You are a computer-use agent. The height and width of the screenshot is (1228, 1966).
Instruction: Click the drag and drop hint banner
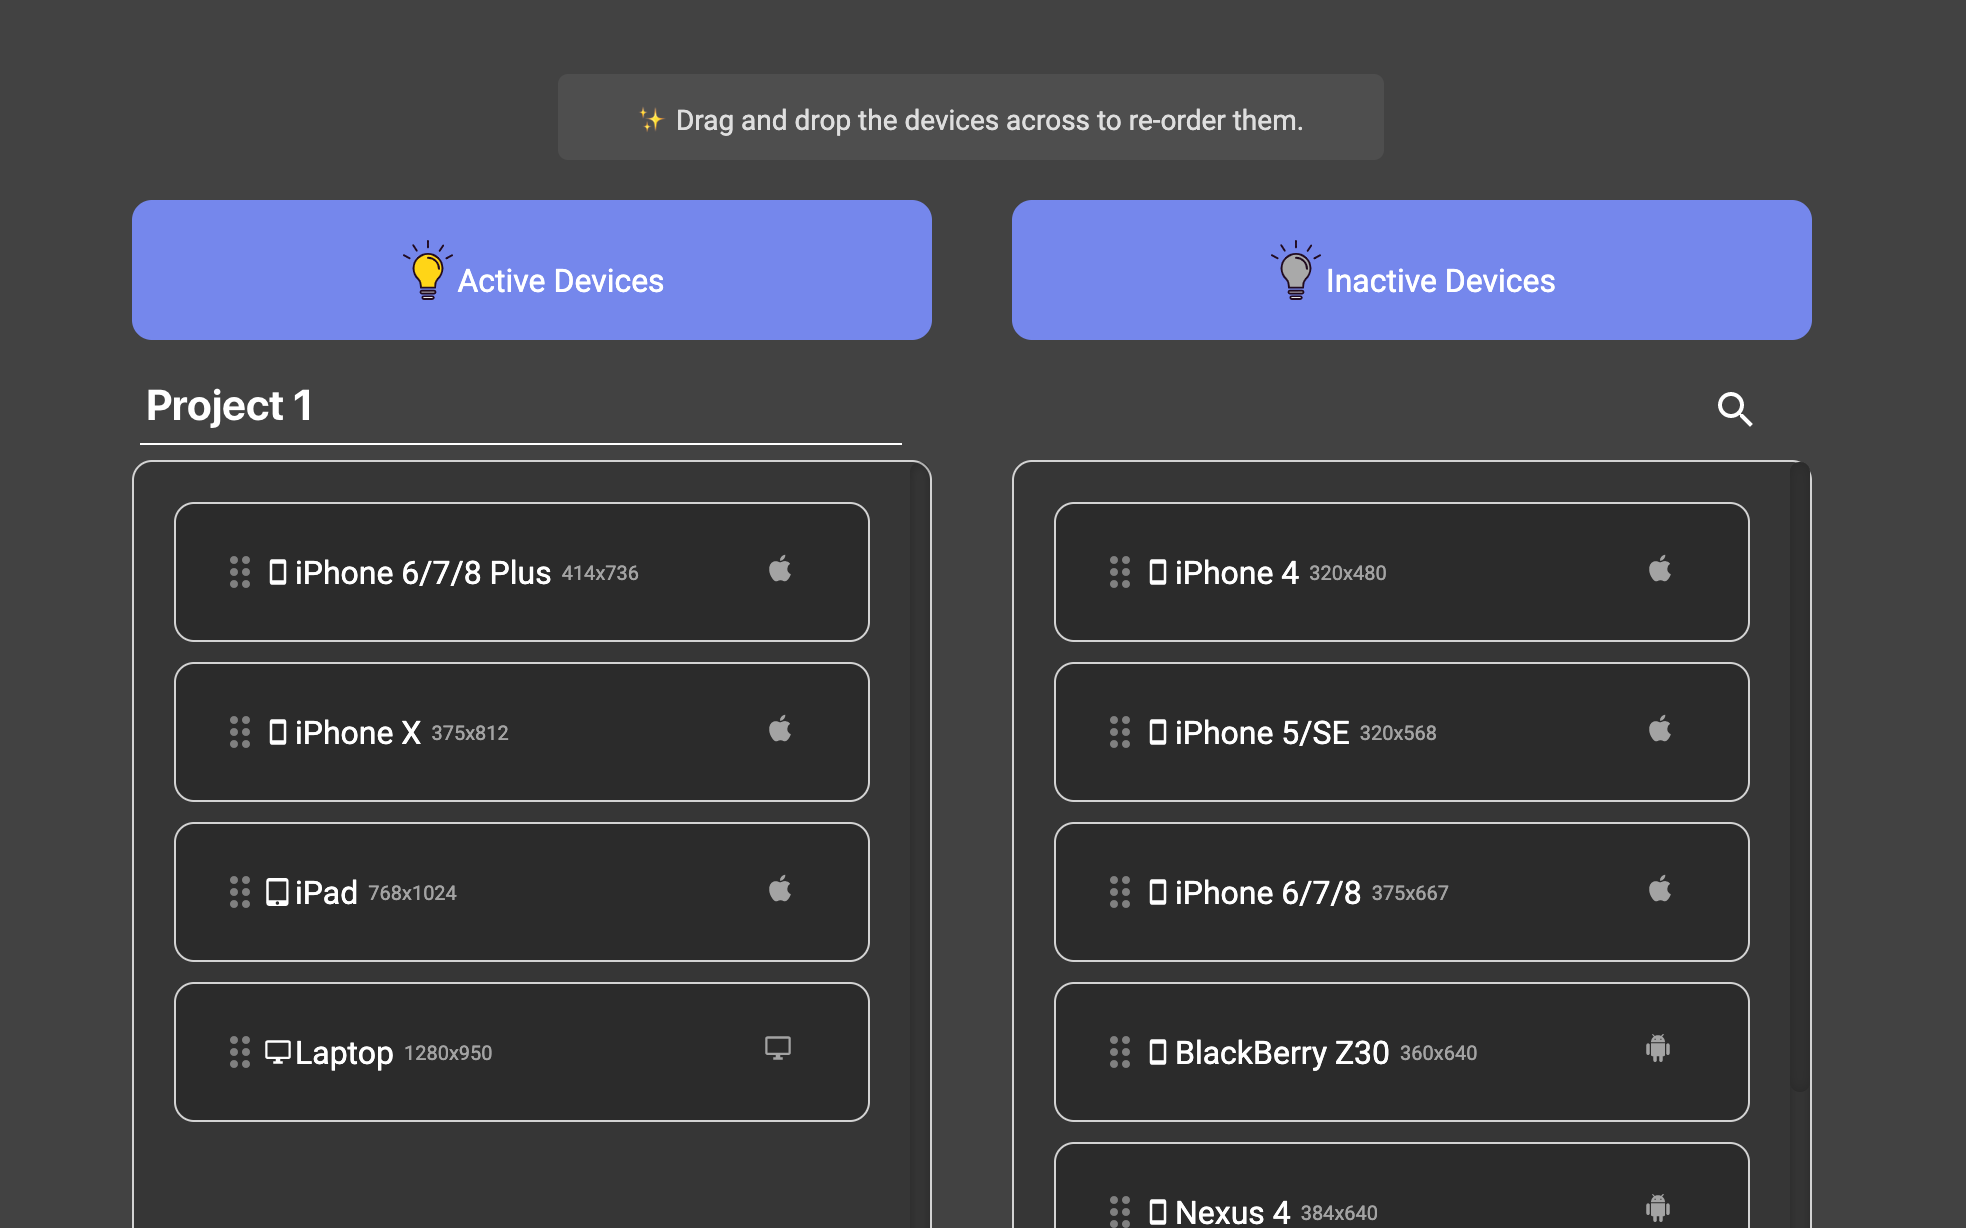[x=971, y=117]
